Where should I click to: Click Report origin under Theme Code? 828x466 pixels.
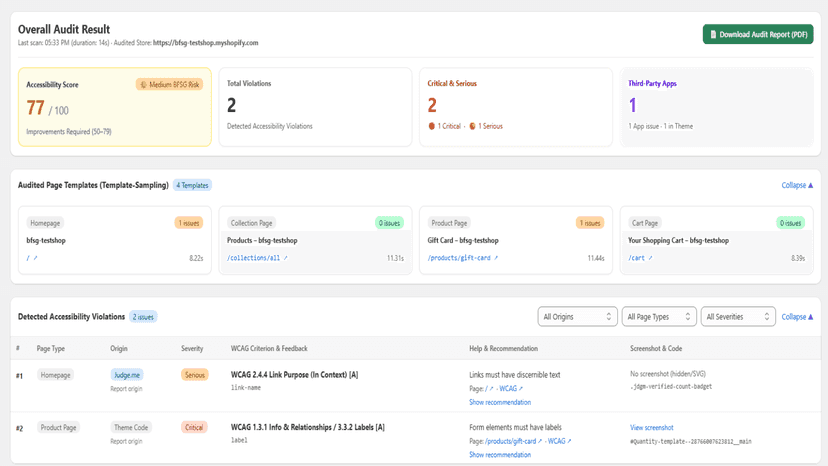click(126, 441)
